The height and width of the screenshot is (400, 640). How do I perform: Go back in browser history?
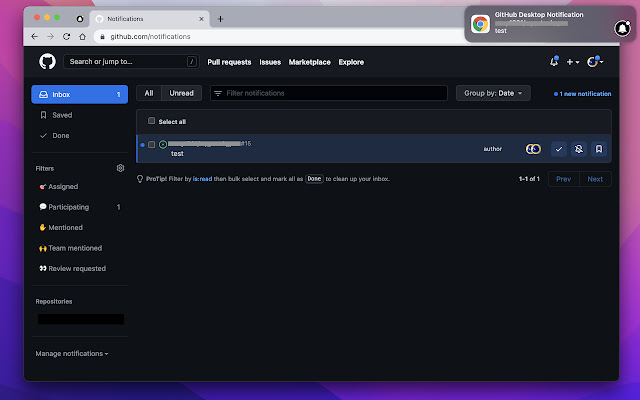point(34,37)
